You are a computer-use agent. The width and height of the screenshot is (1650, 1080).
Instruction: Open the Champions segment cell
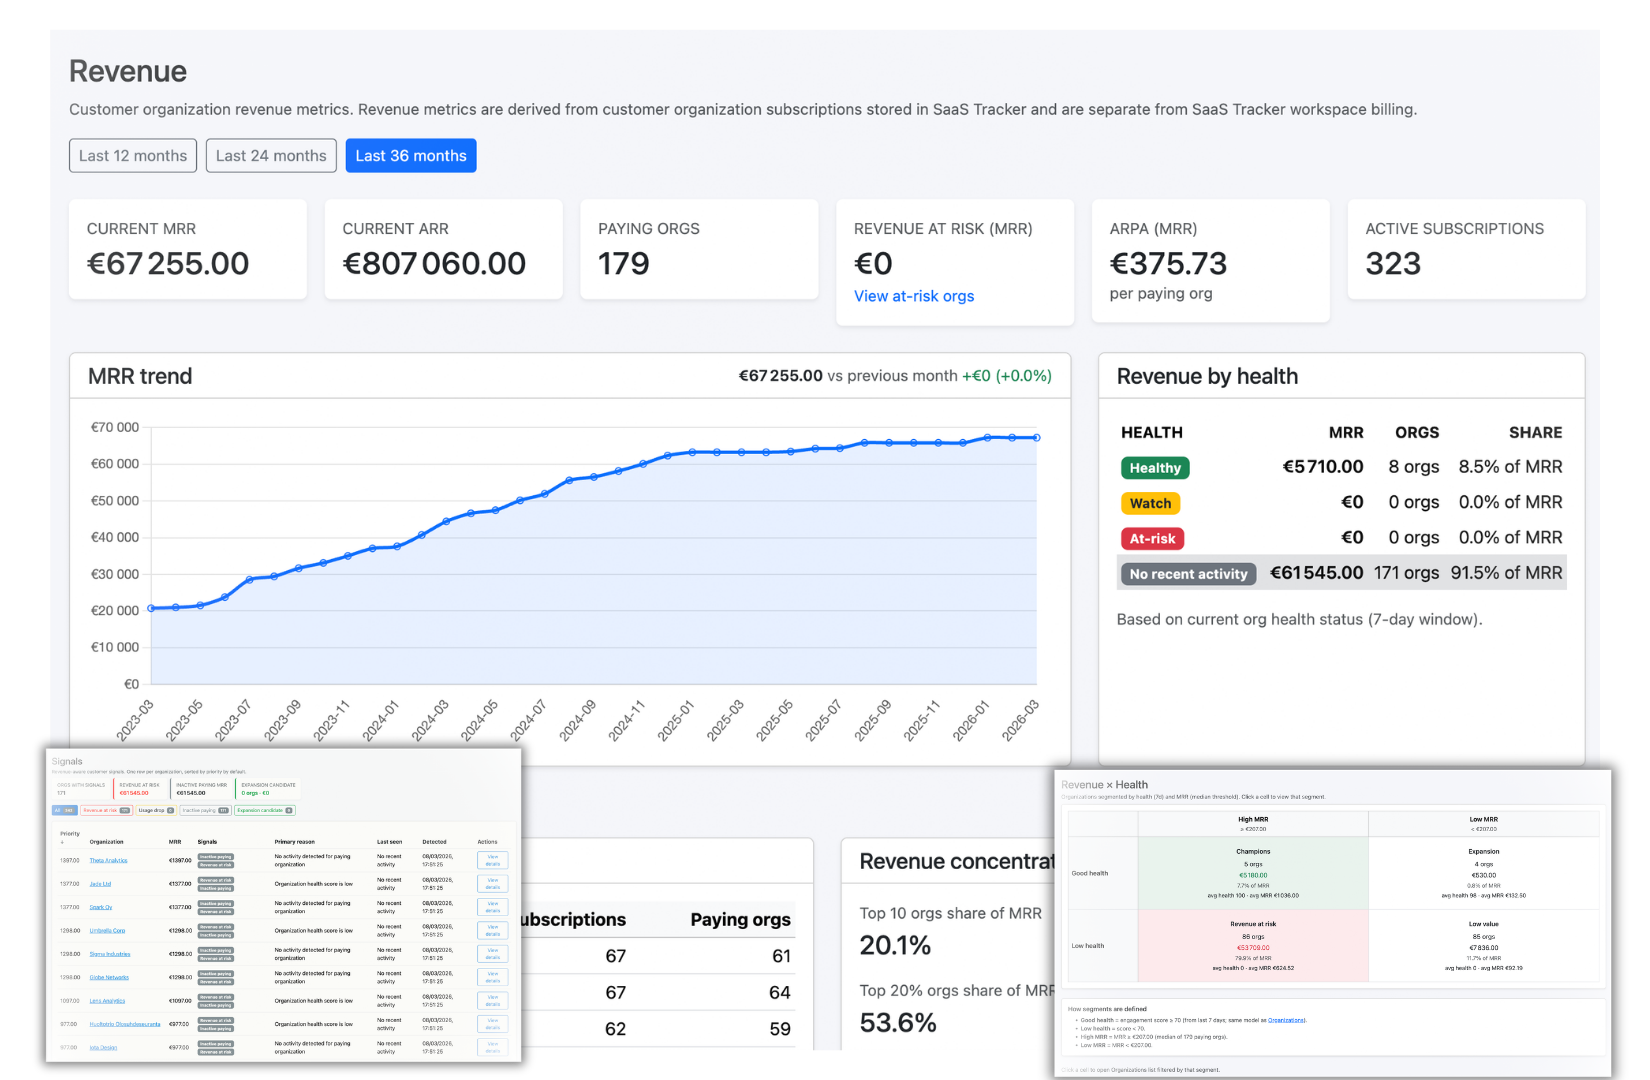click(x=1253, y=873)
